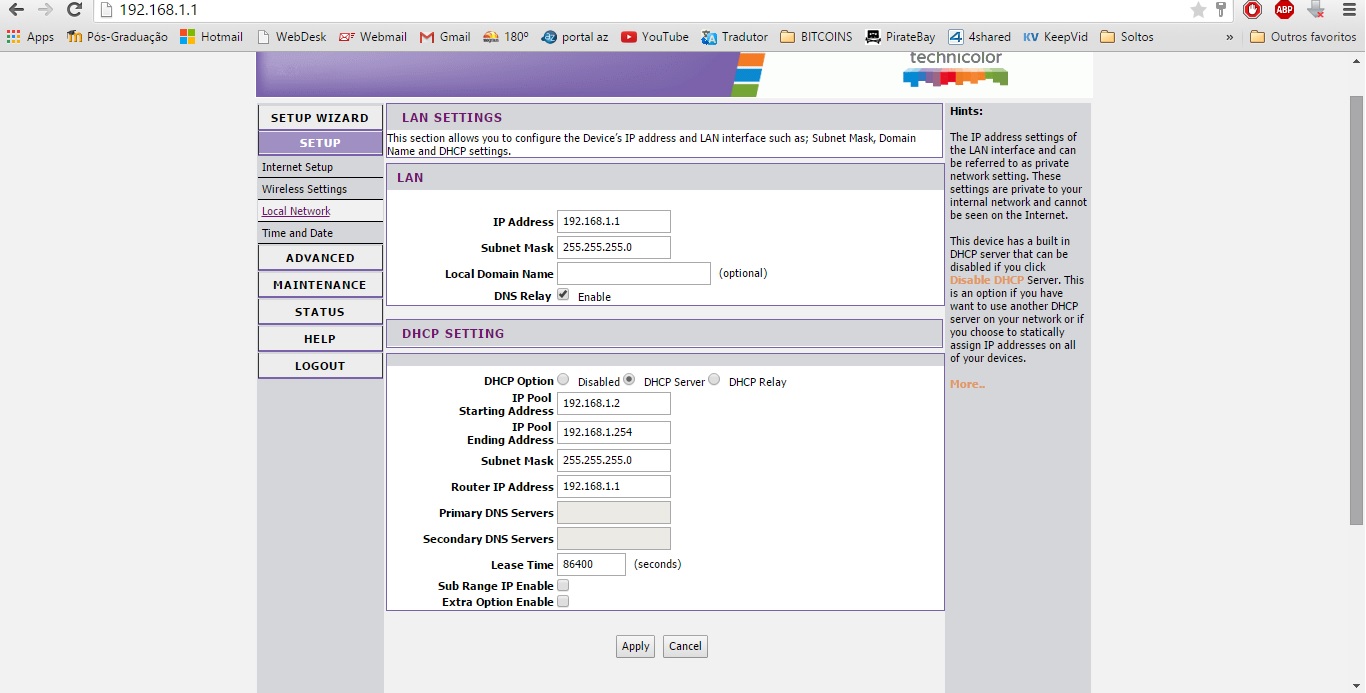Screen dimensions: 1366x693
Task: Open the Hotmail bookmark
Action: (211, 37)
